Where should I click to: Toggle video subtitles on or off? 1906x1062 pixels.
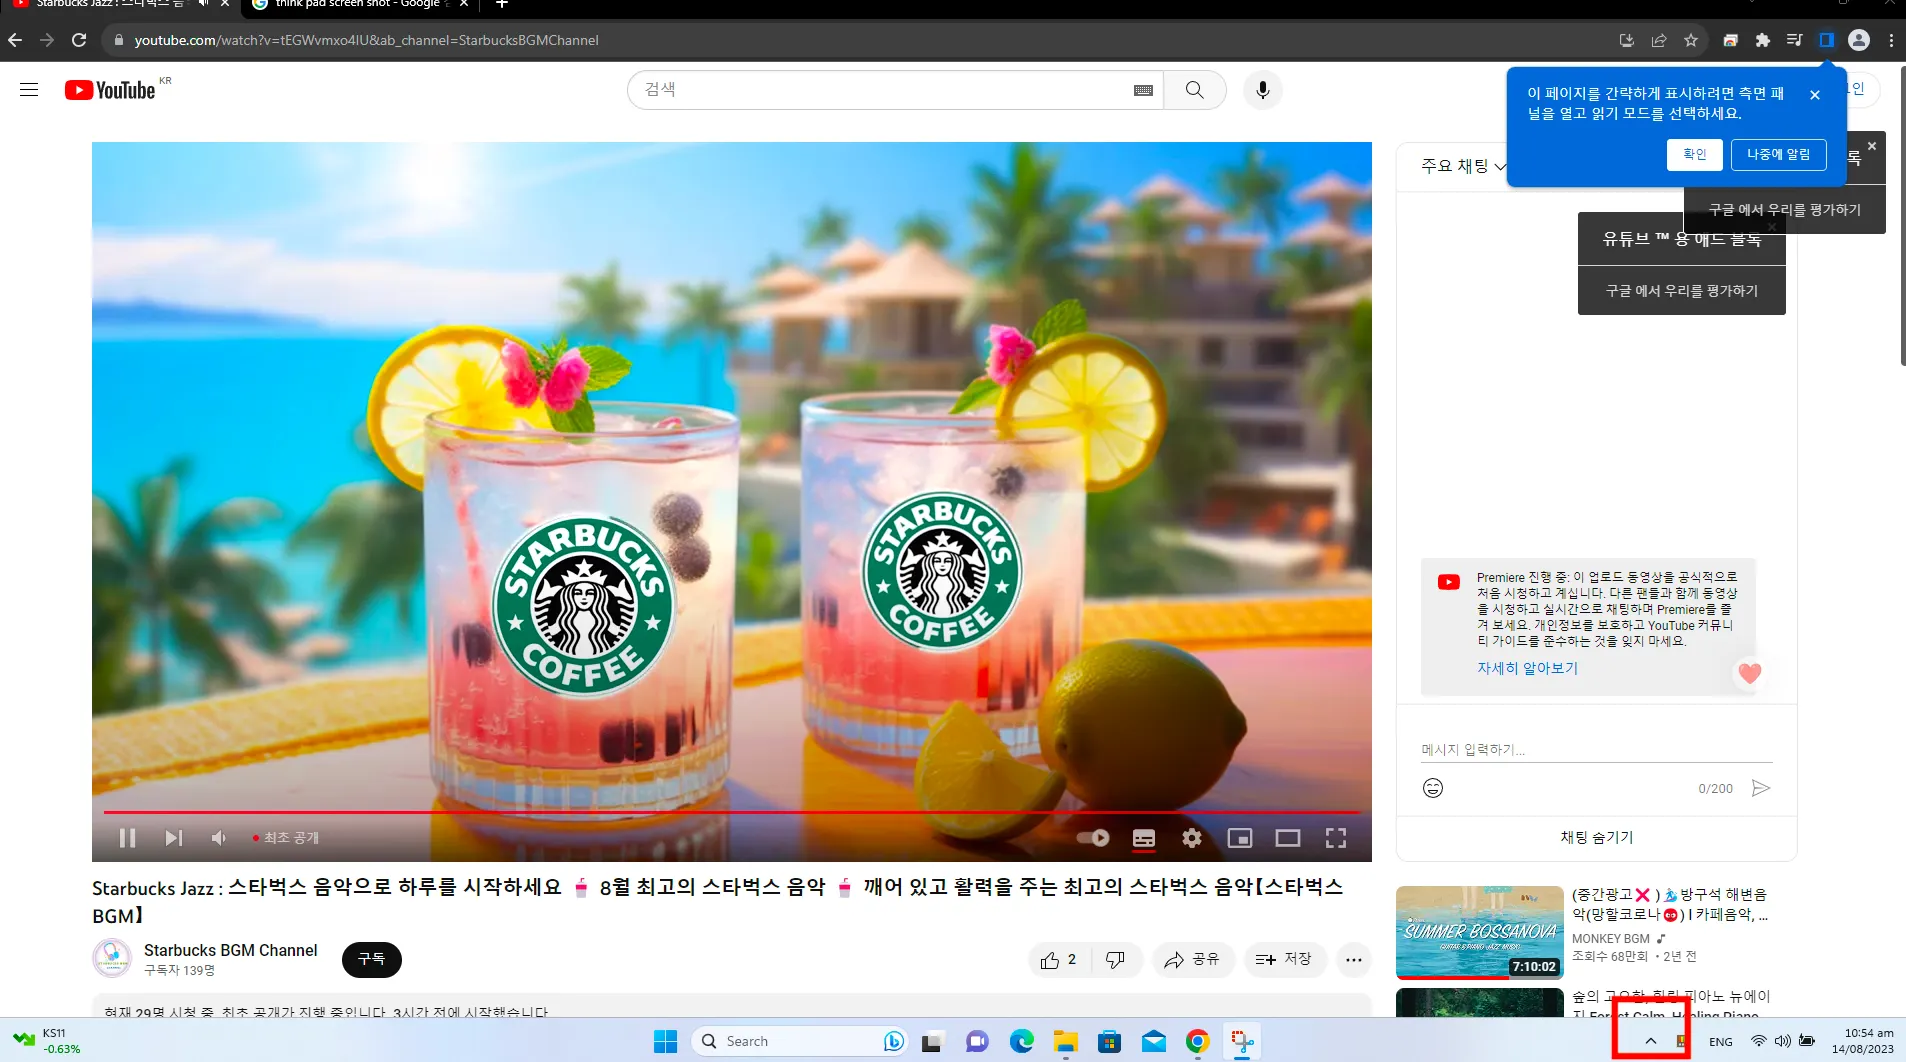coord(1144,838)
